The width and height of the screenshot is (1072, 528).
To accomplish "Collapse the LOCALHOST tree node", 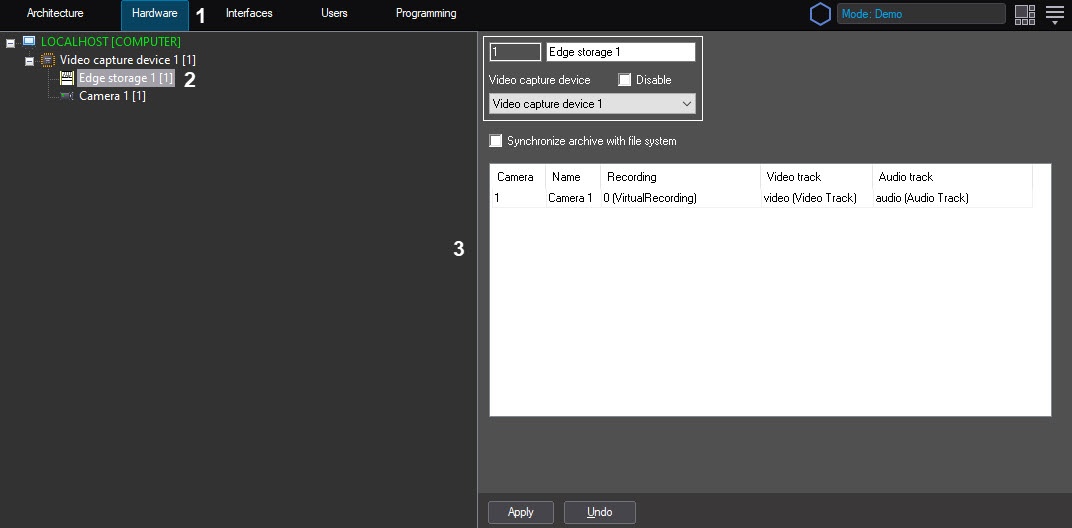I will point(10,43).
